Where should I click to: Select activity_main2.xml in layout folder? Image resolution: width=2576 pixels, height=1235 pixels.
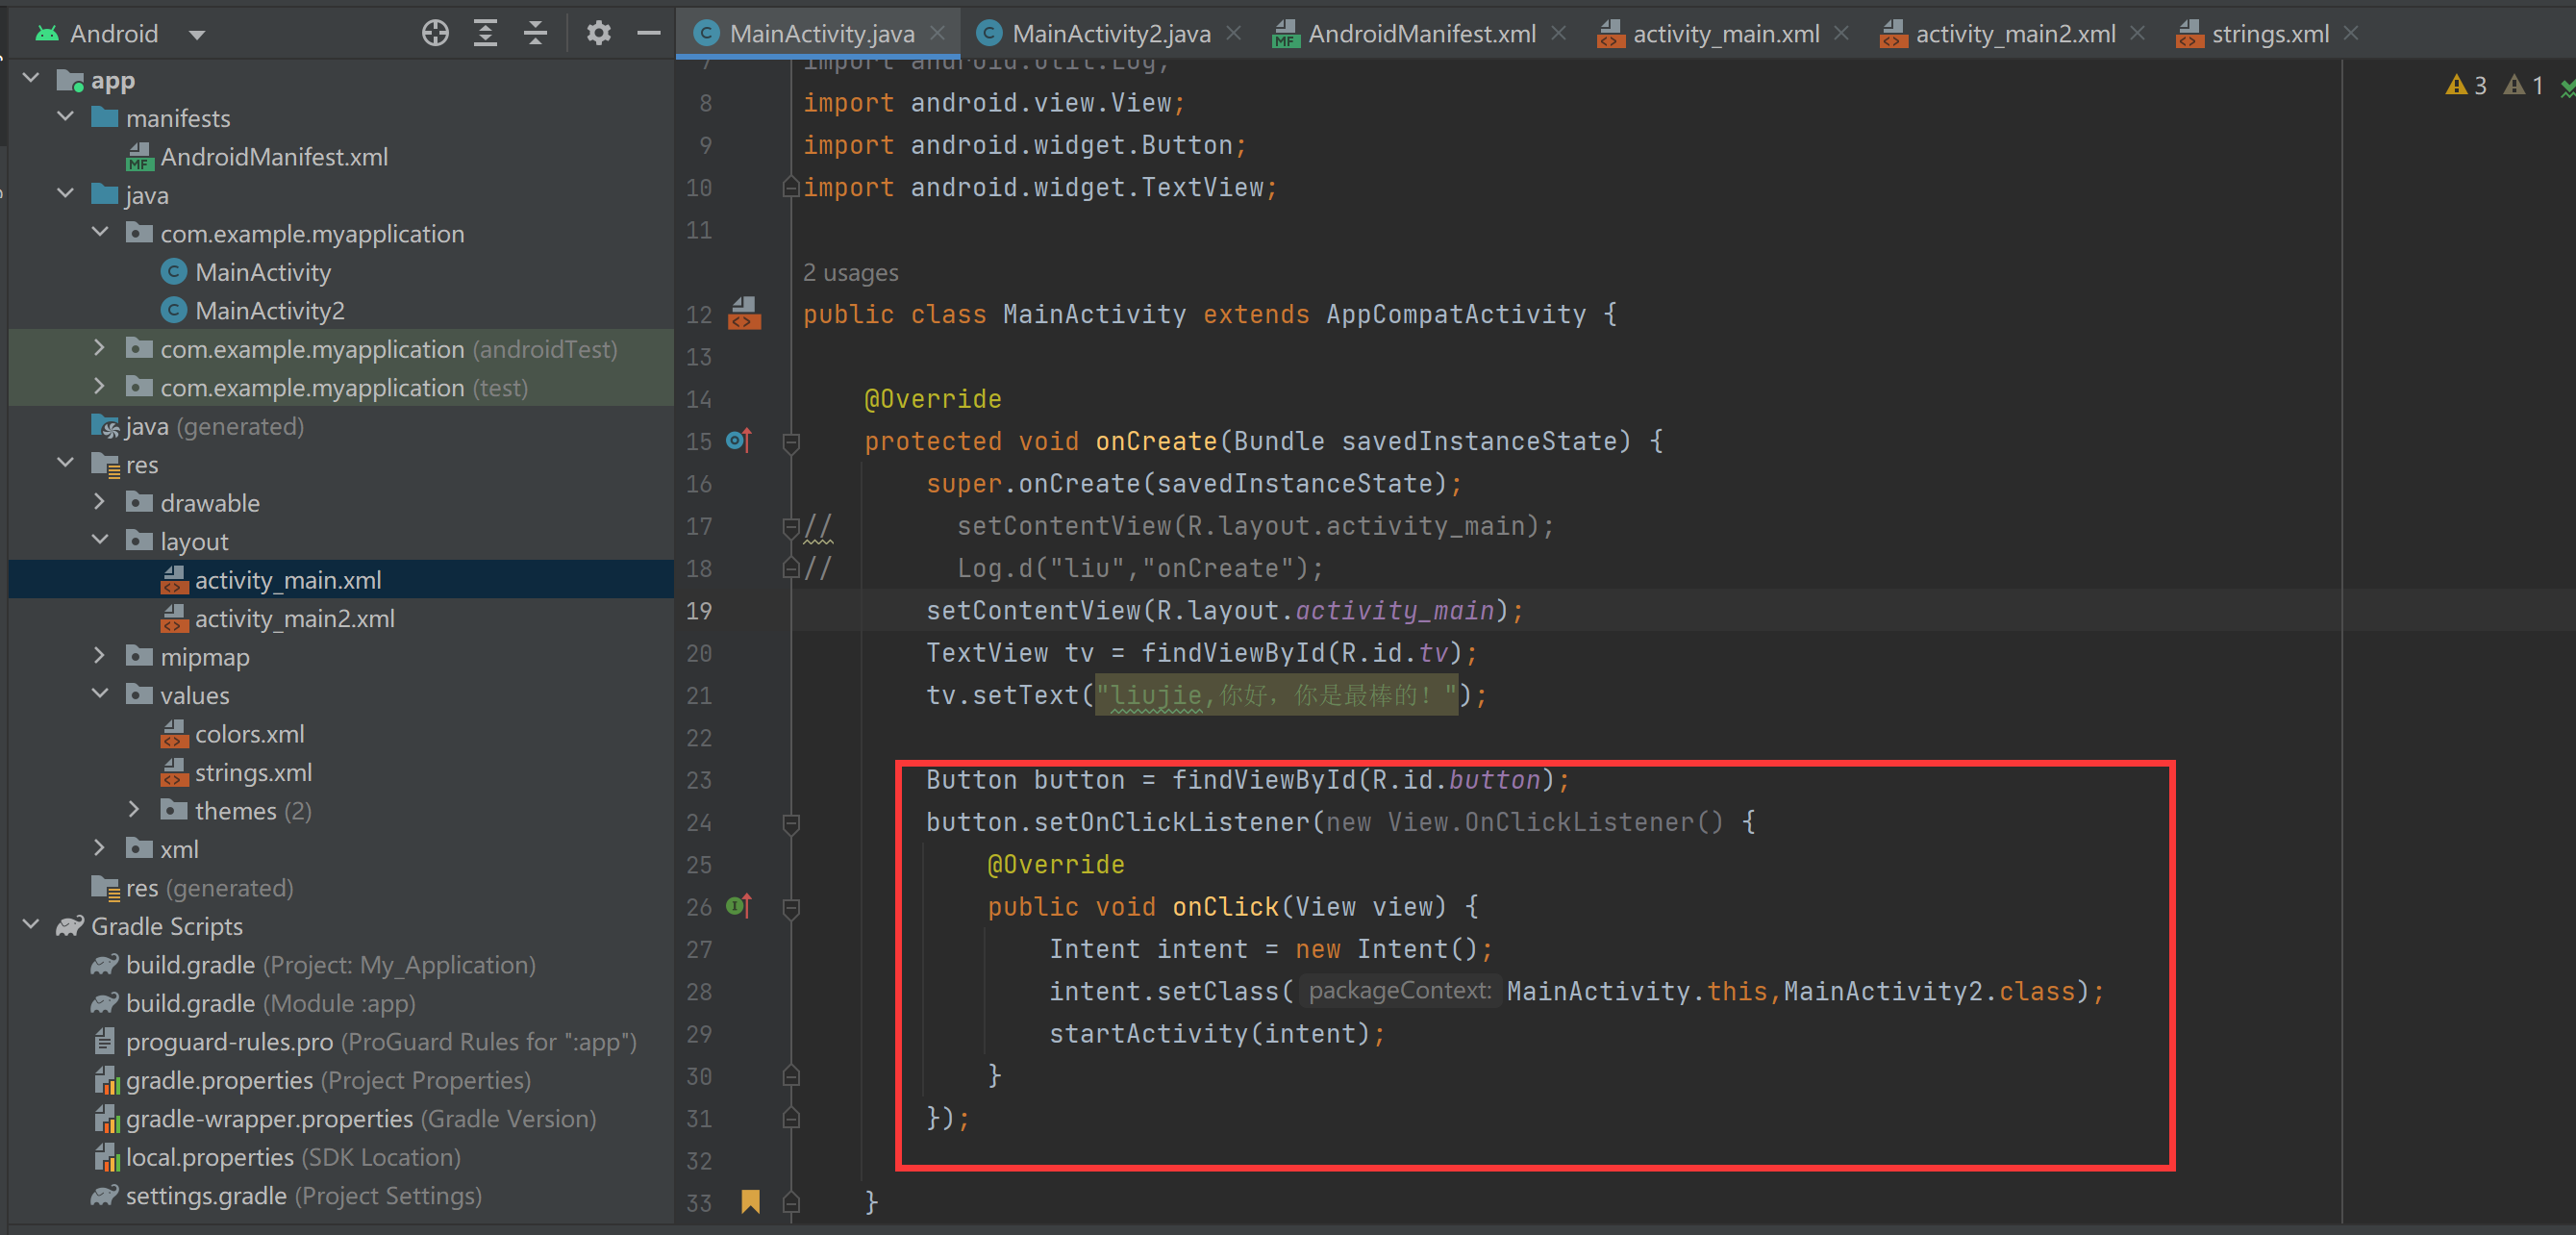pyautogui.click(x=278, y=618)
